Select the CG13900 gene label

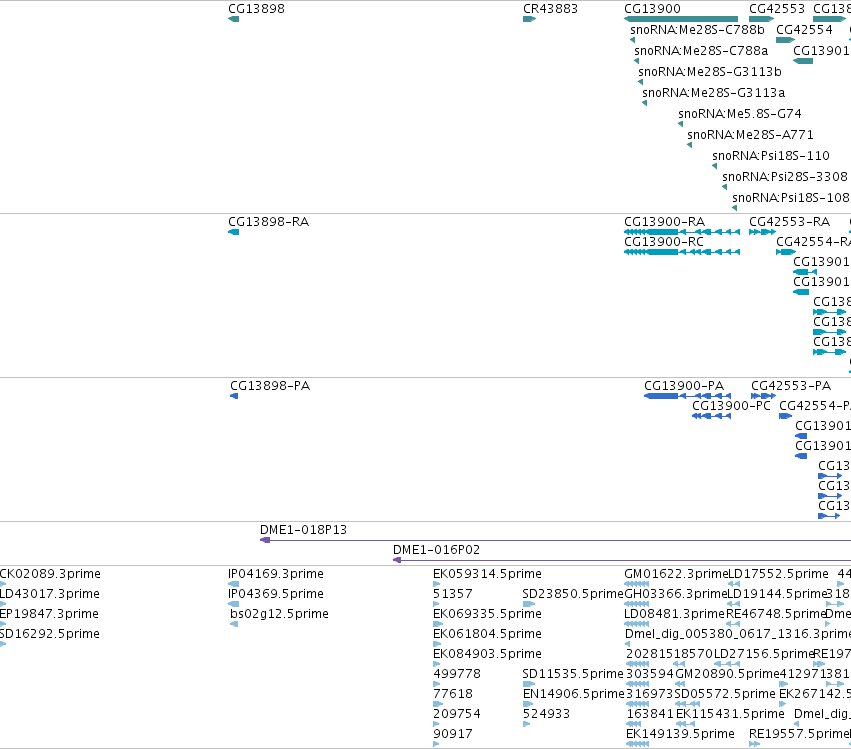click(652, 9)
